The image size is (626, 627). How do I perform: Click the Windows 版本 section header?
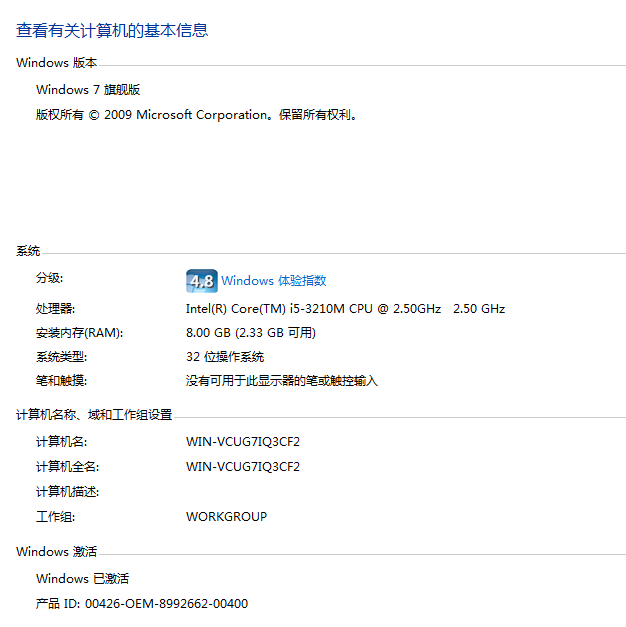pyautogui.click(x=56, y=63)
